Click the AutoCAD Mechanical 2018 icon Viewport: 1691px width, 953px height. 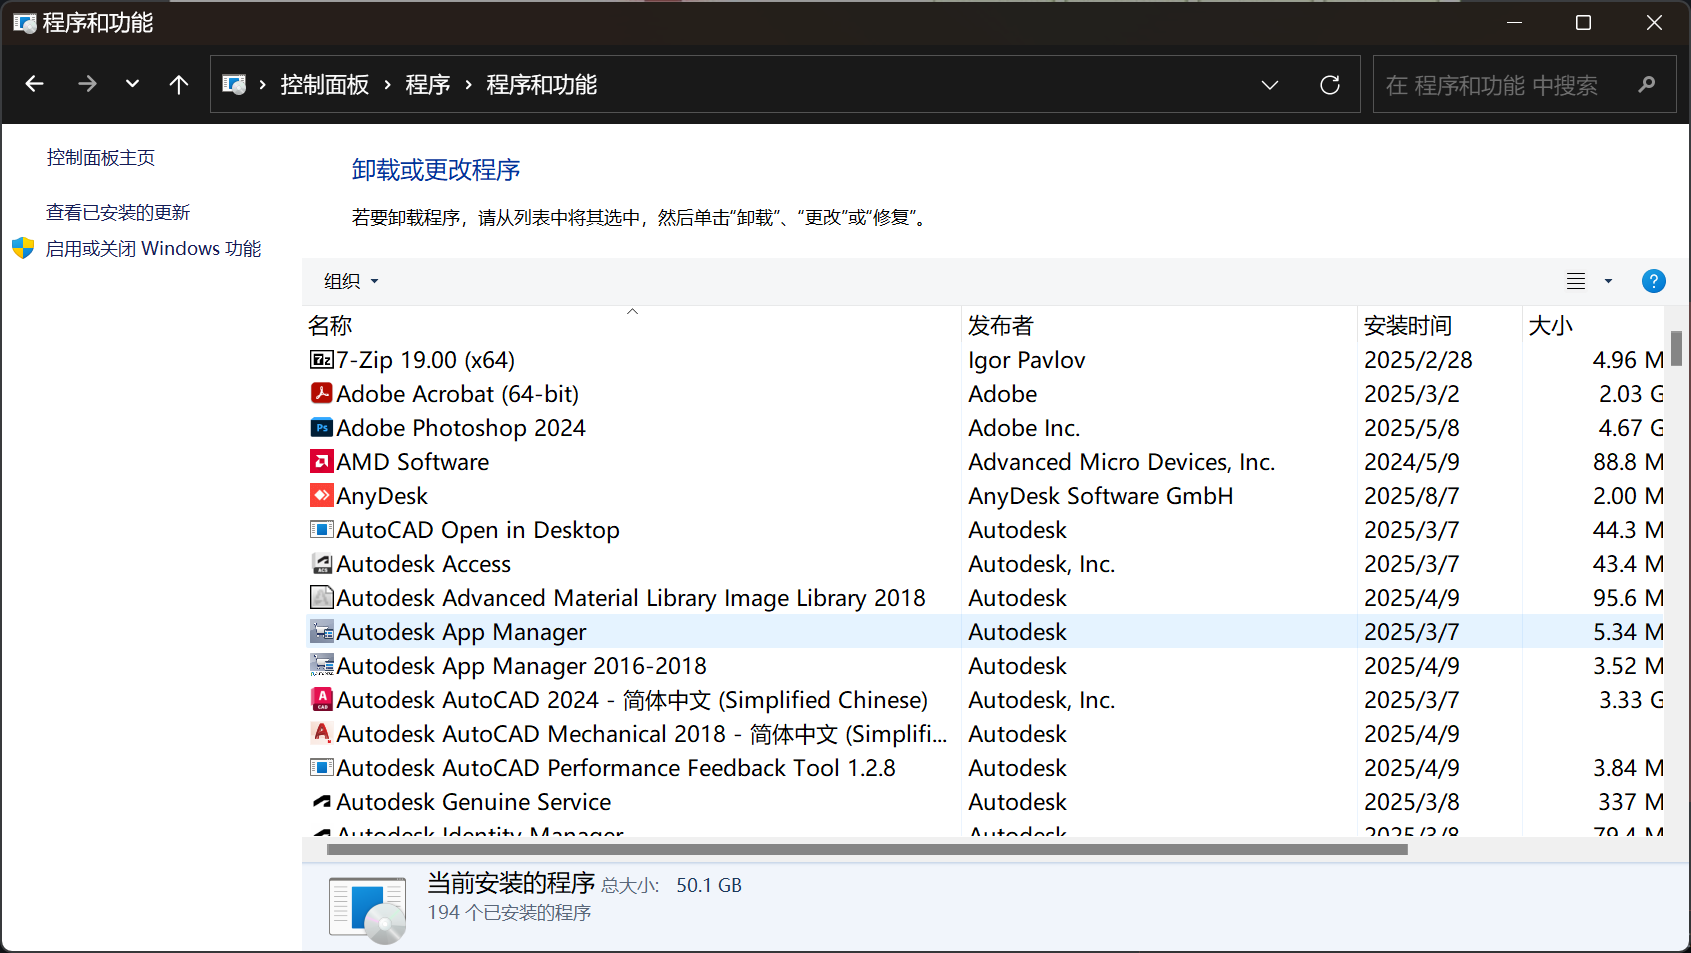point(322,734)
